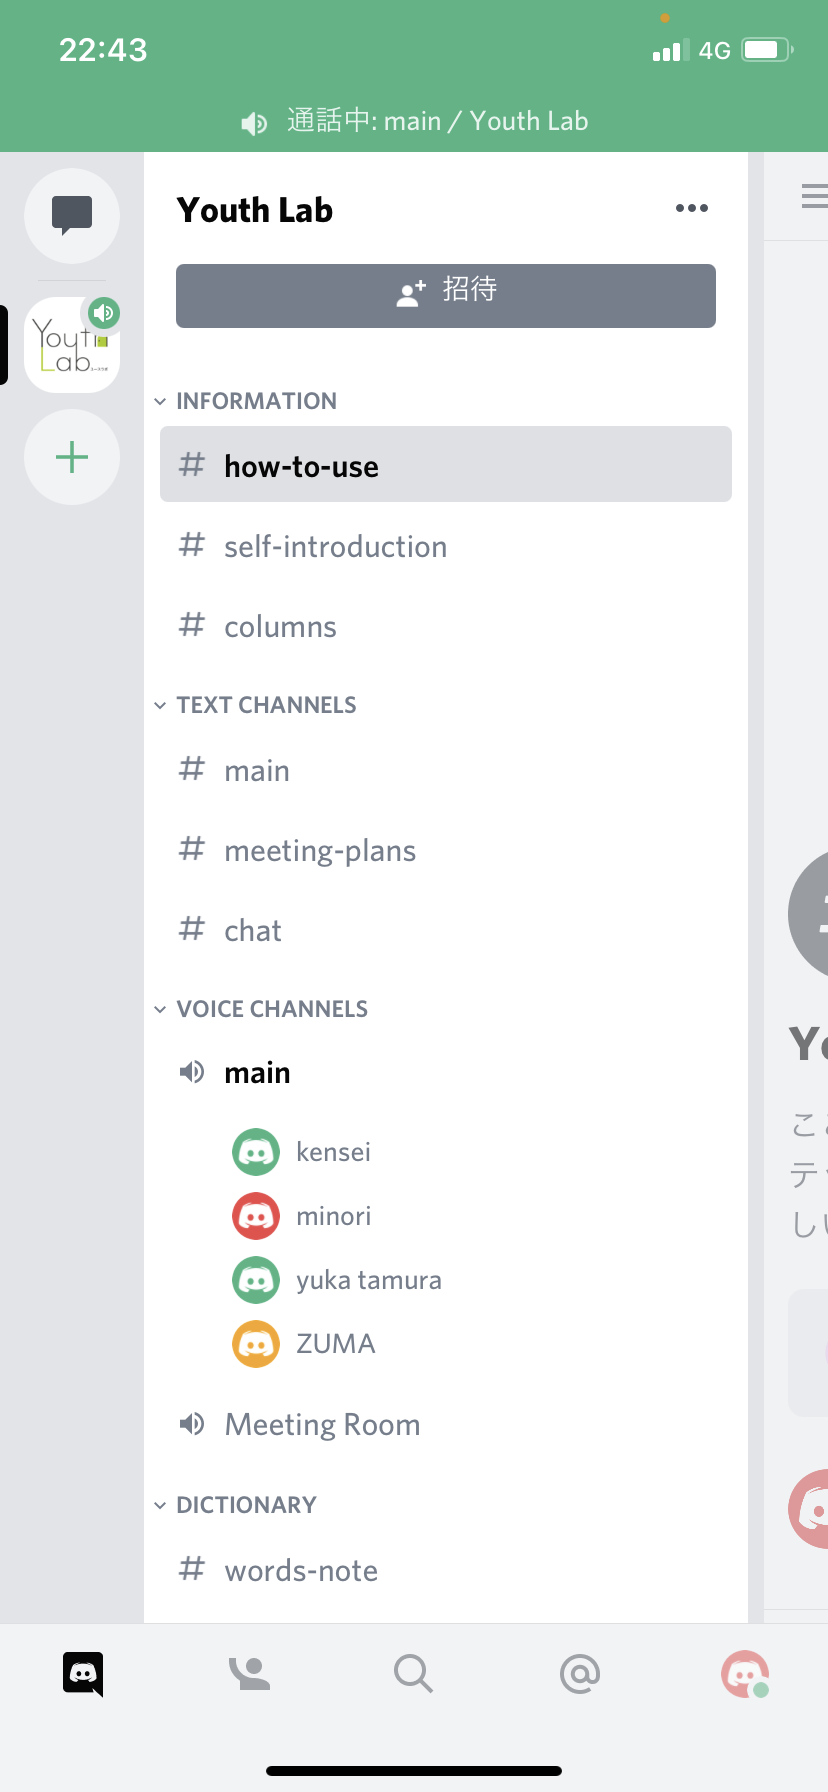Collapse the INFORMATION category
The height and width of the screenshot is (1792, 828).
coord(247,401)
